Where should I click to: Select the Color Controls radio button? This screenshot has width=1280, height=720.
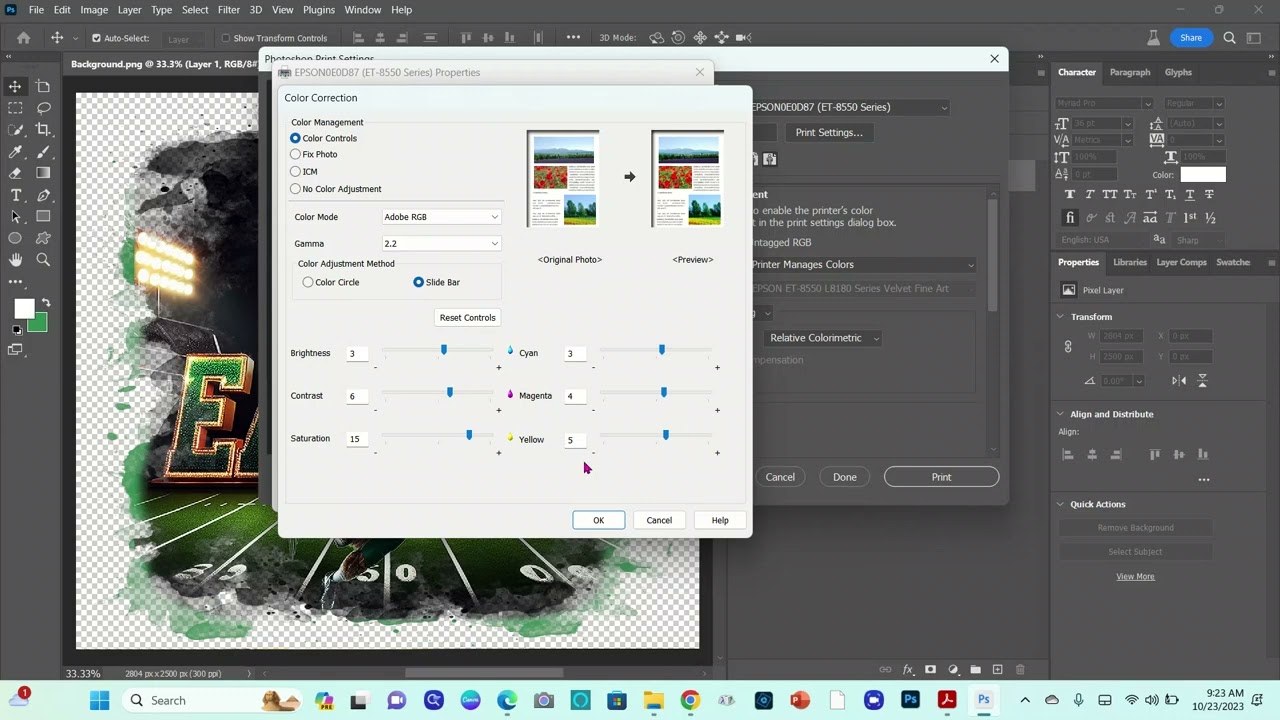(x=295, y=138)
